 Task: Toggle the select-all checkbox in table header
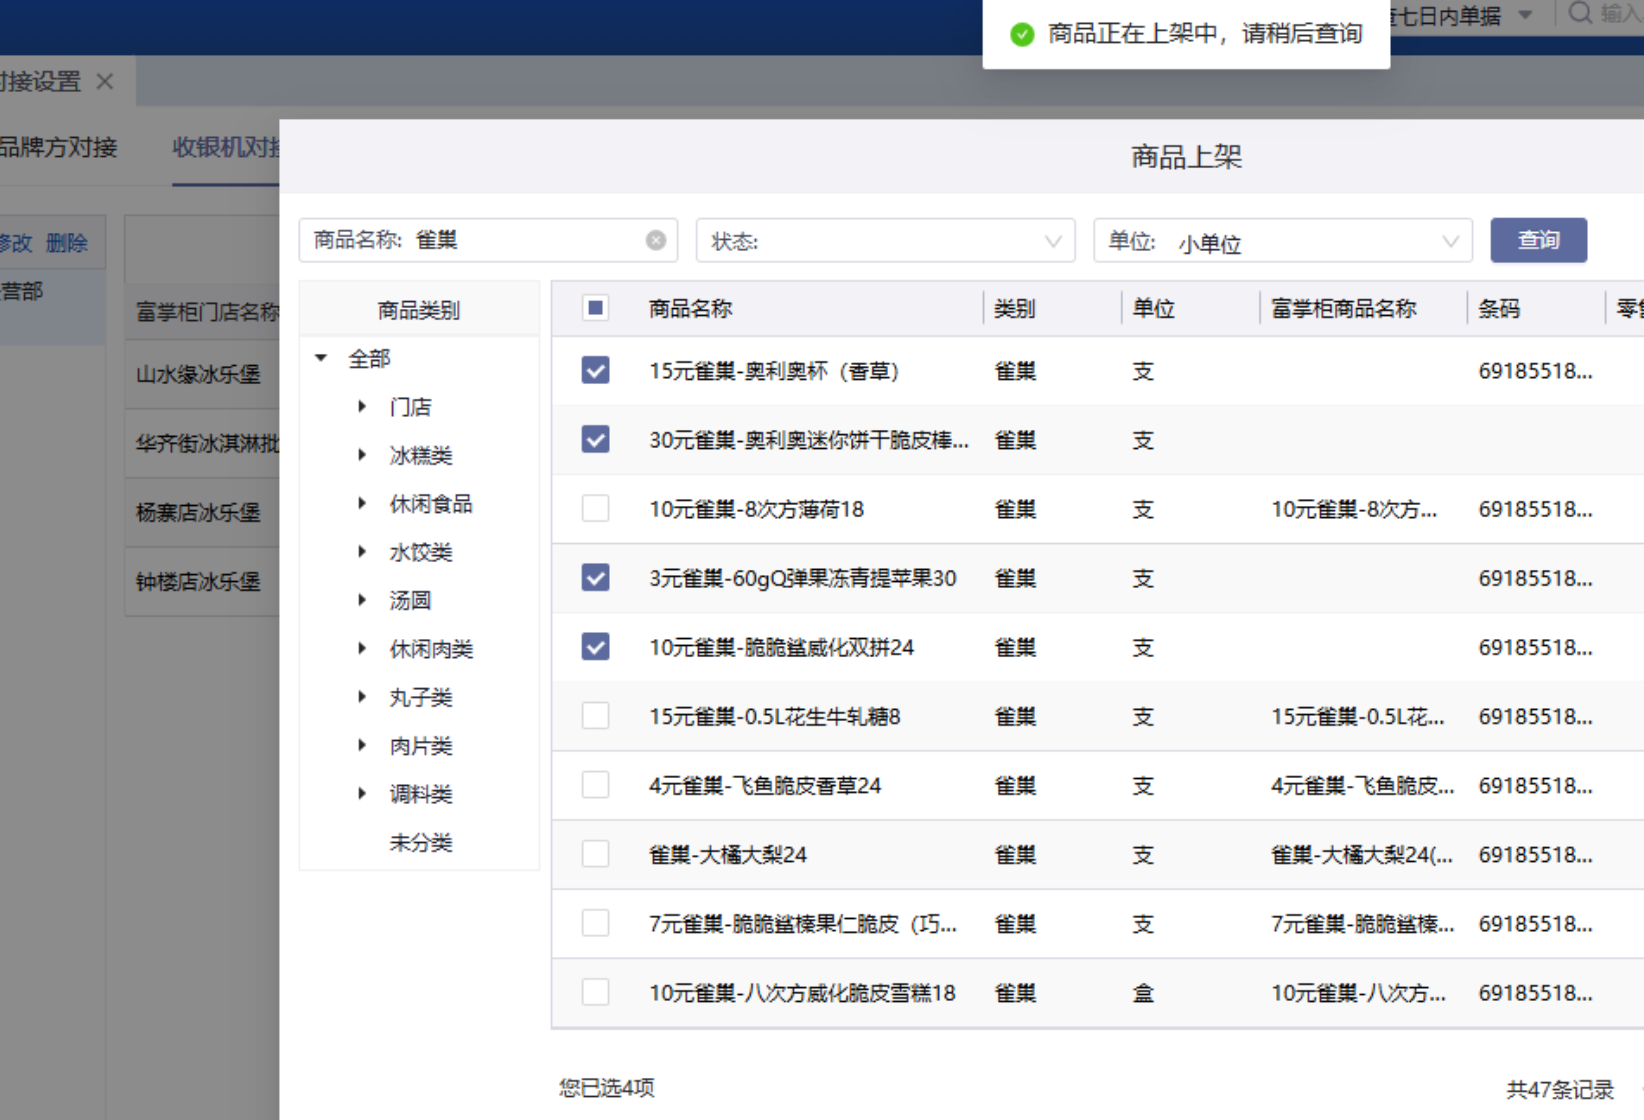pos(595,308)
